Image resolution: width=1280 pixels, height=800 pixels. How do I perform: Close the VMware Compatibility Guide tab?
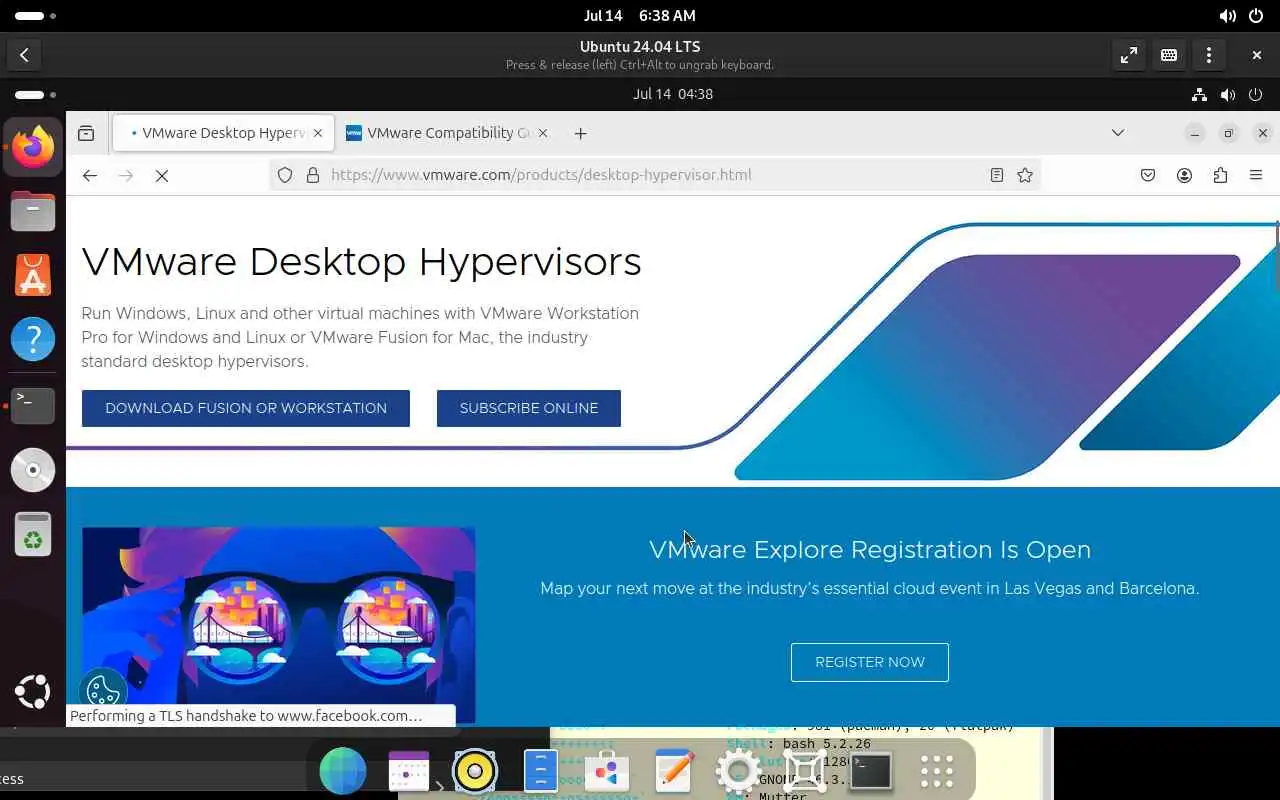543,133
